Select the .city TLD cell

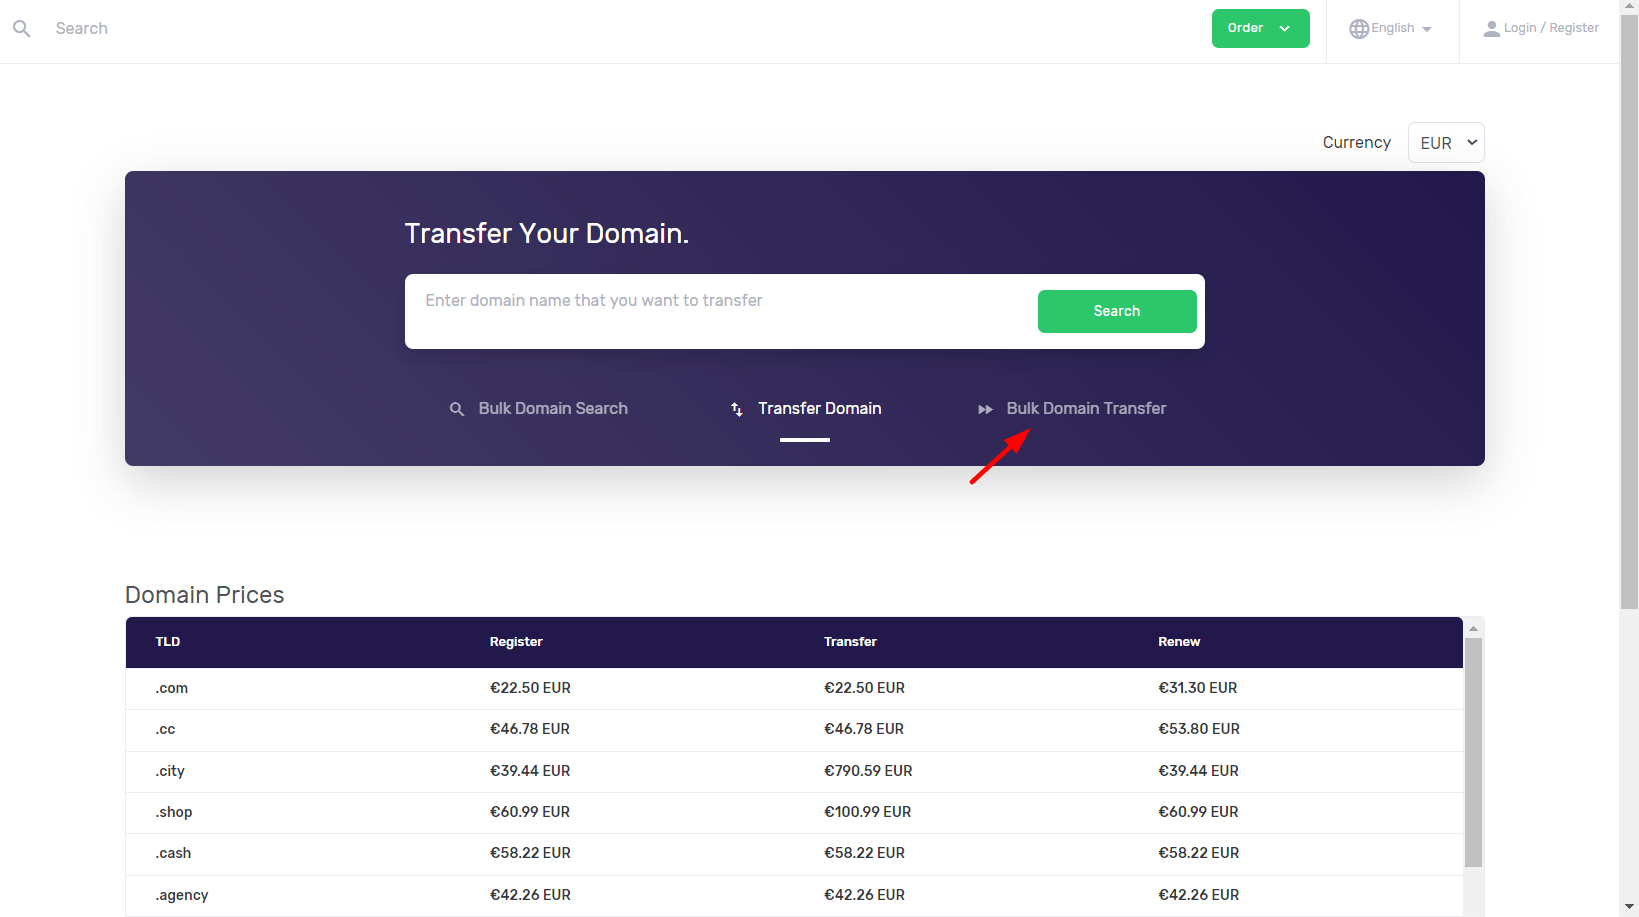(170, 771)
